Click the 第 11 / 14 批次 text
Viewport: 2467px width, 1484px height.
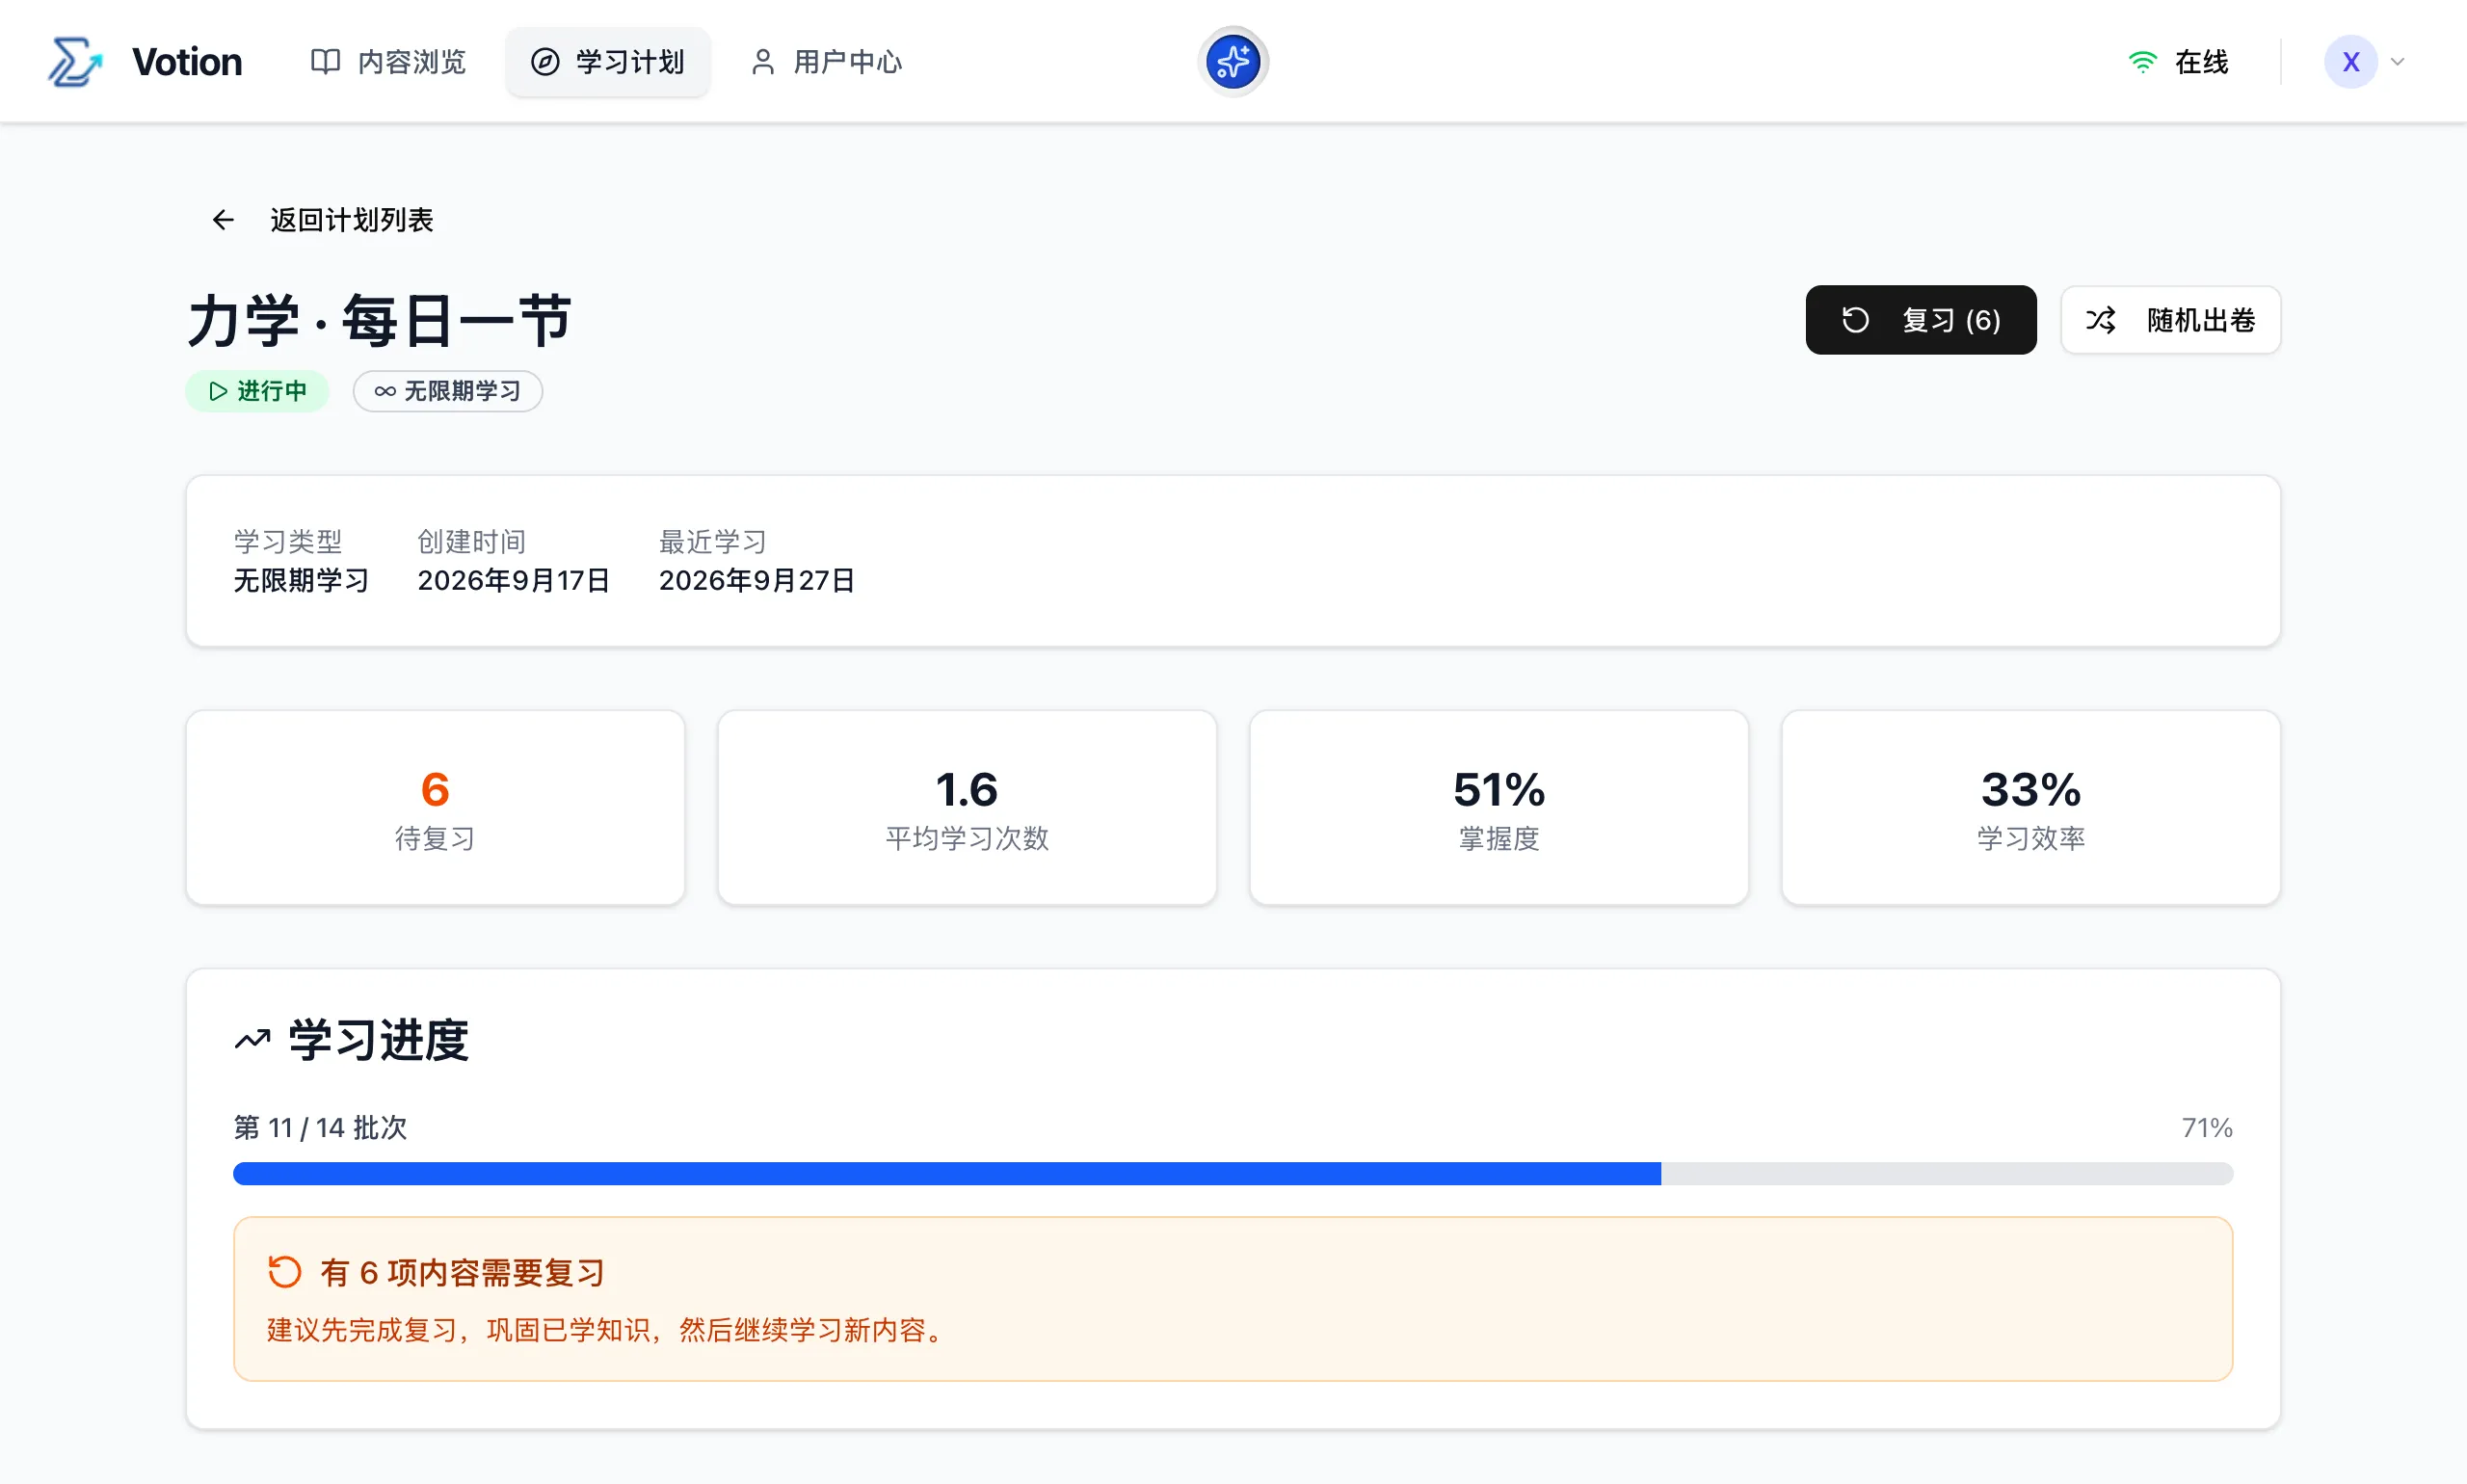[x=321, y=1128]
